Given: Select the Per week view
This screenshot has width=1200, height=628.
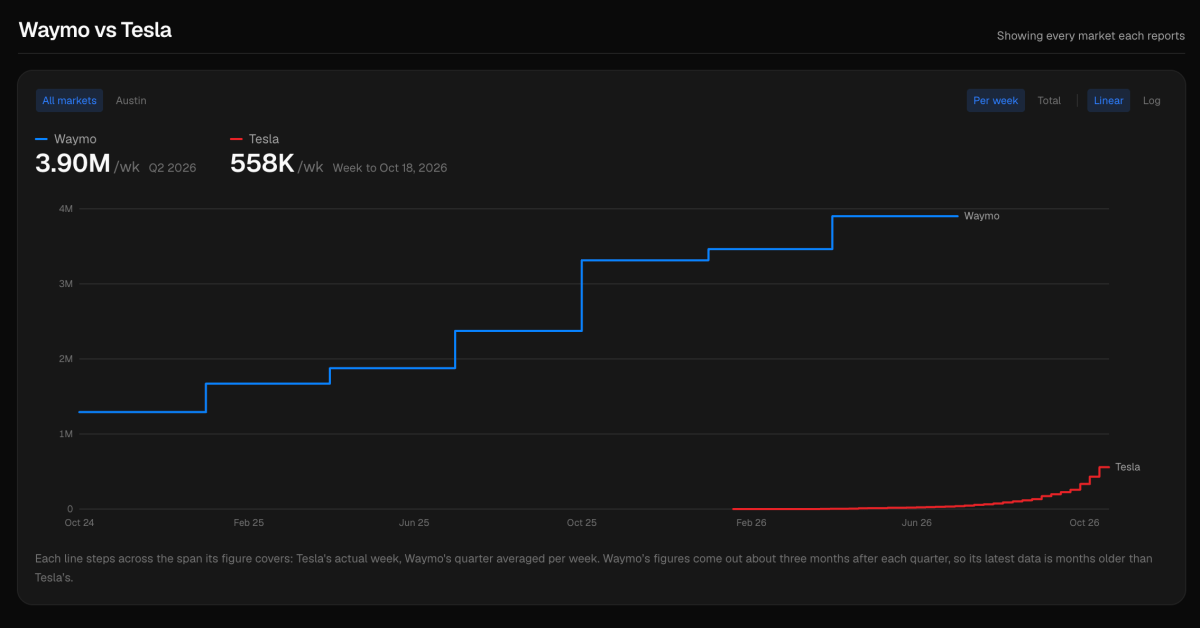Looking at the screenshot, I should pyautogui.click(x=995, y=100).
